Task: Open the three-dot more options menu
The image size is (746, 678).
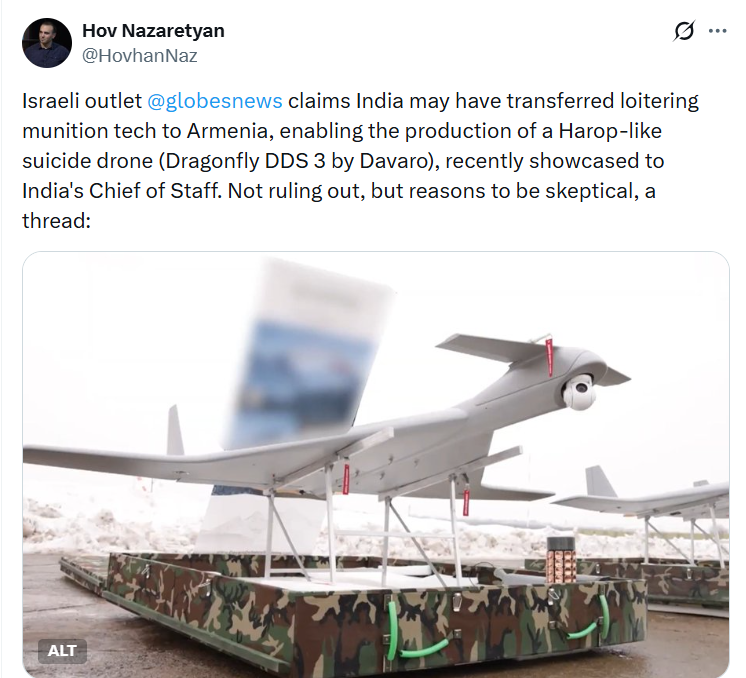Action: point(717,31)
